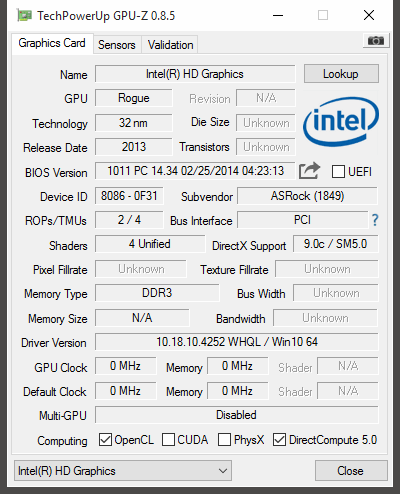Click the BIOS export share icon

(x=309, y=171)
